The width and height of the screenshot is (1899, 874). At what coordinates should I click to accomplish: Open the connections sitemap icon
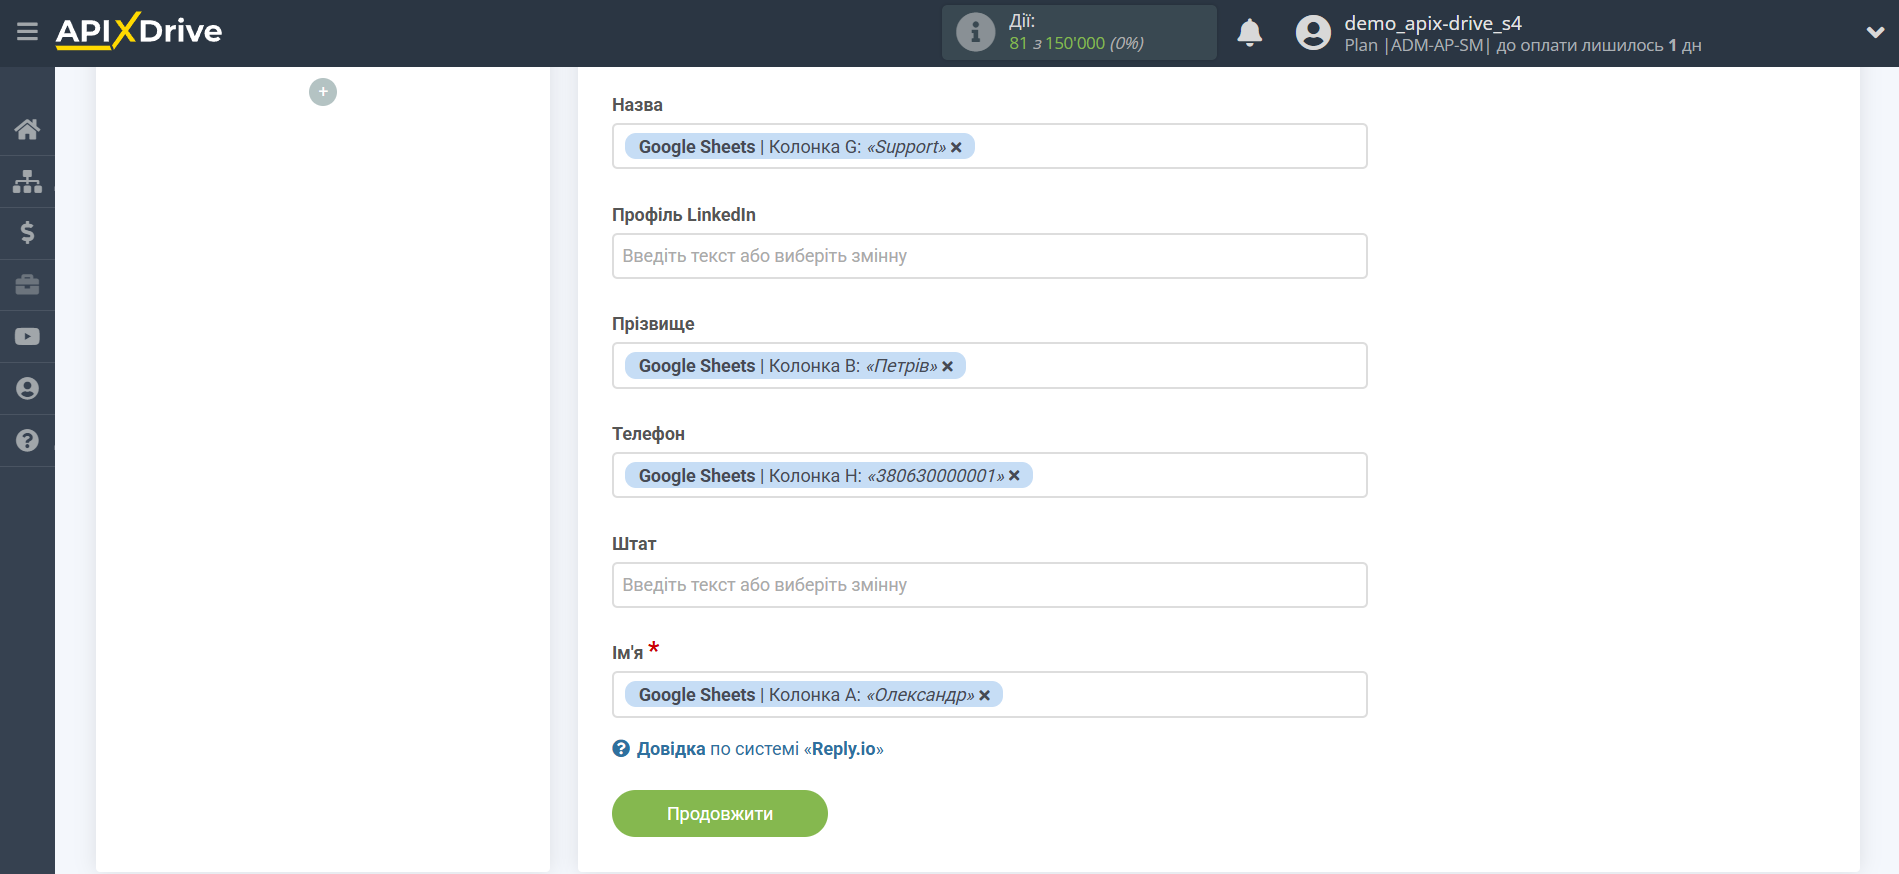(x=27, y=181)
